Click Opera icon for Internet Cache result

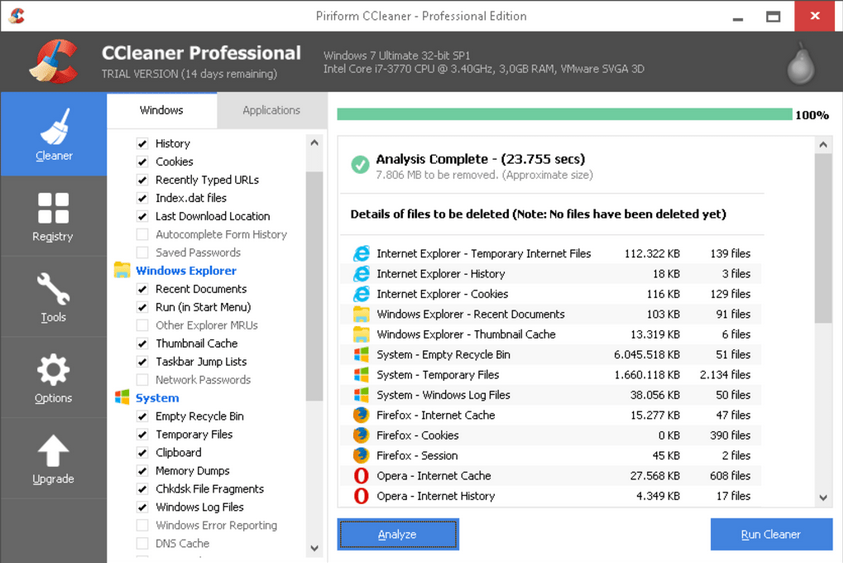361,475
